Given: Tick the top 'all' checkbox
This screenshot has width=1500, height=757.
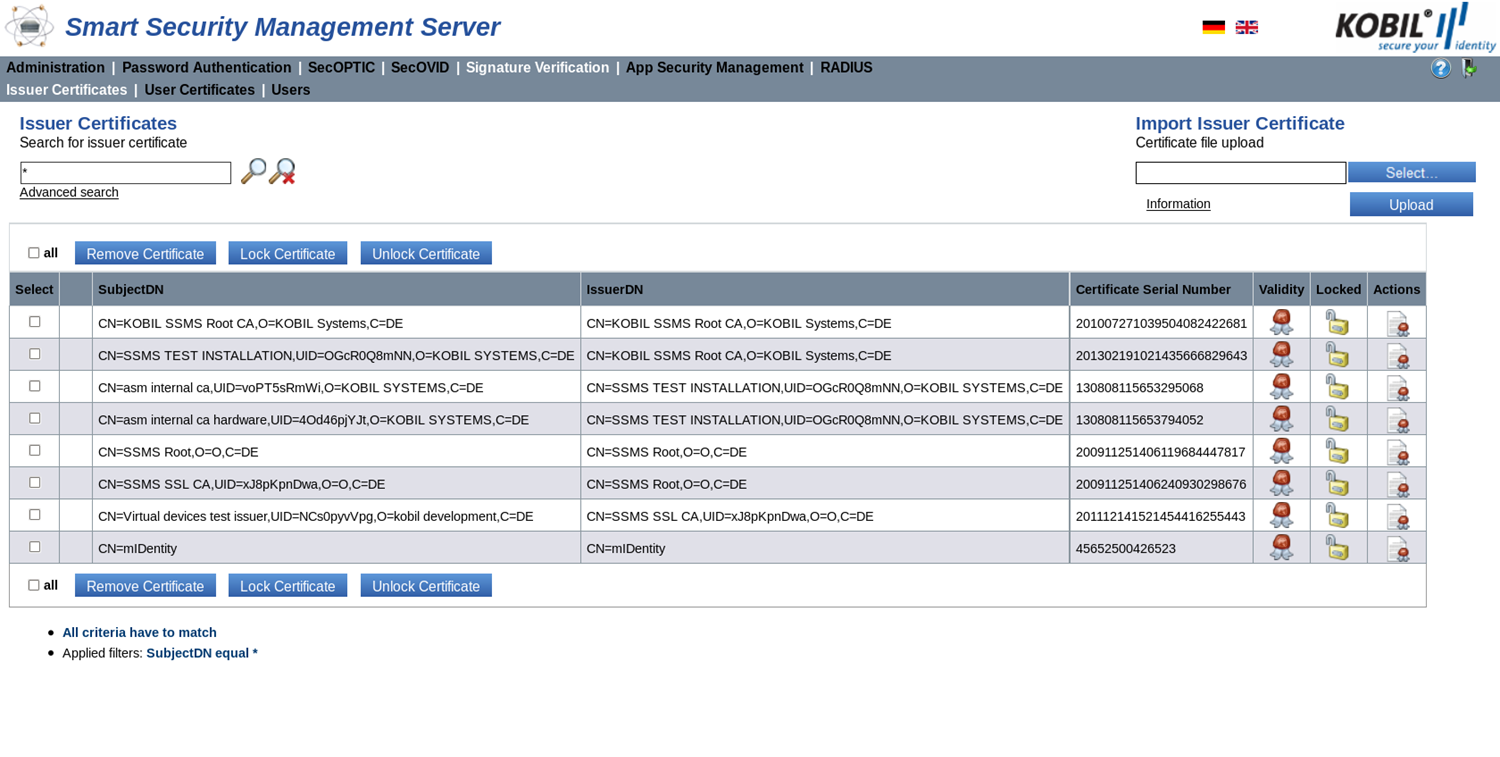Looking at the screenshot, I should point(34,253).
